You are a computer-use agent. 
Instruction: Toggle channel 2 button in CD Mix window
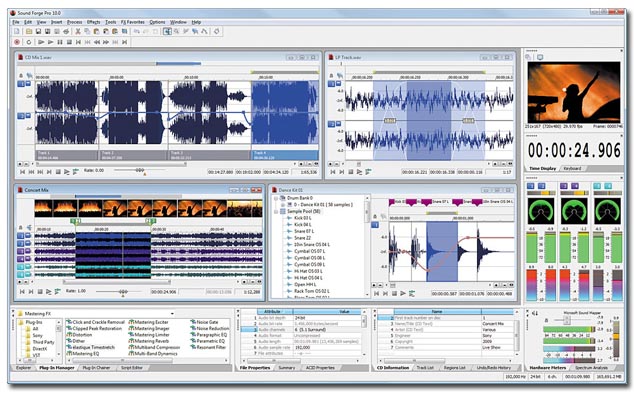point(21,116)
